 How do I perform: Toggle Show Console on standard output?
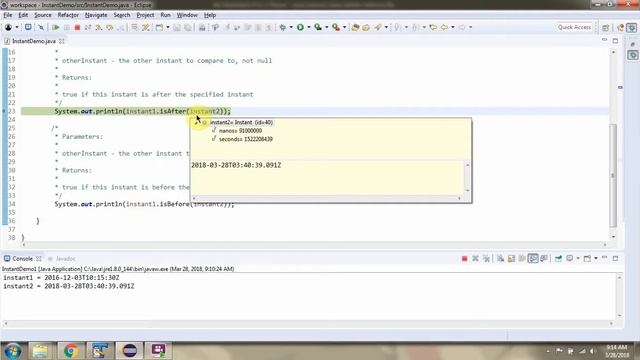click(x=533, y=258)
